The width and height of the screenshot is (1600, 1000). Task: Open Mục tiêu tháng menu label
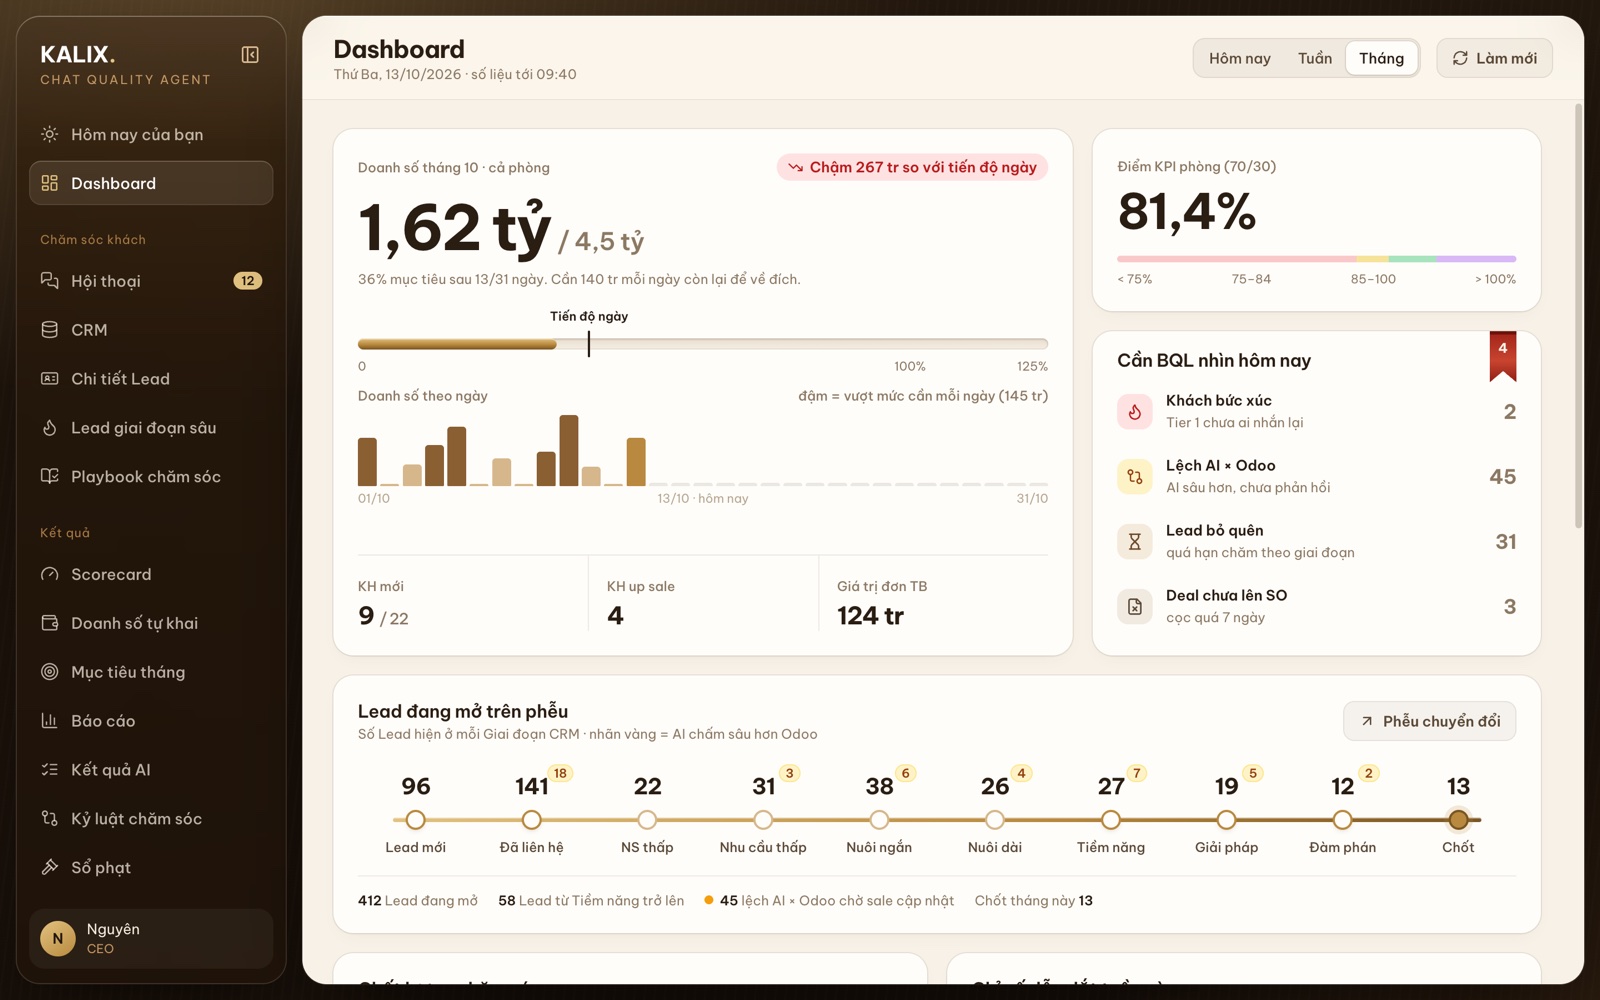coord(128,672)
